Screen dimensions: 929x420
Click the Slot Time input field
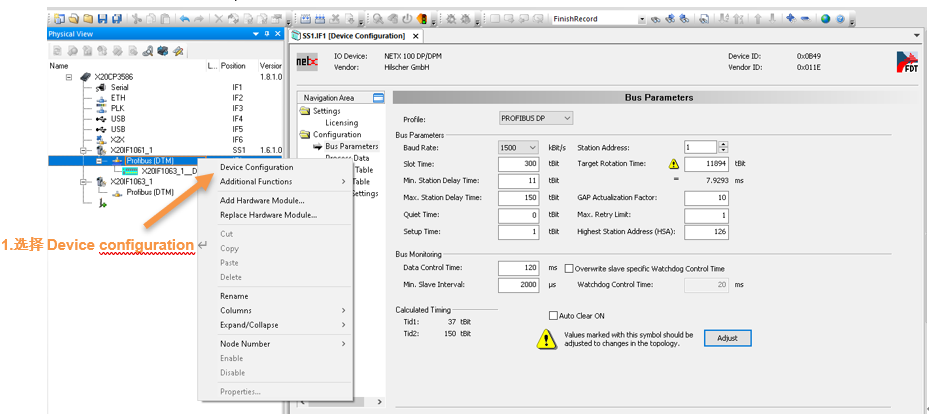pos(518,164)
